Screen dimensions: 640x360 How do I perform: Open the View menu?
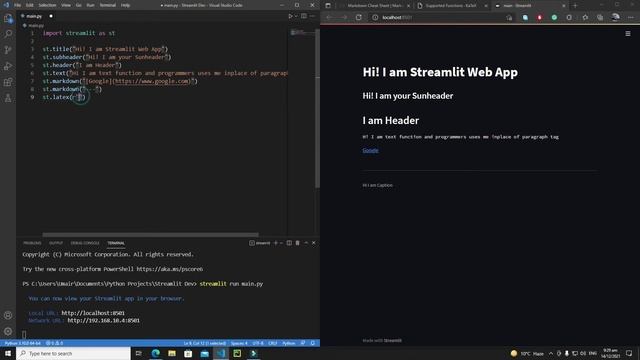point(66,5)
